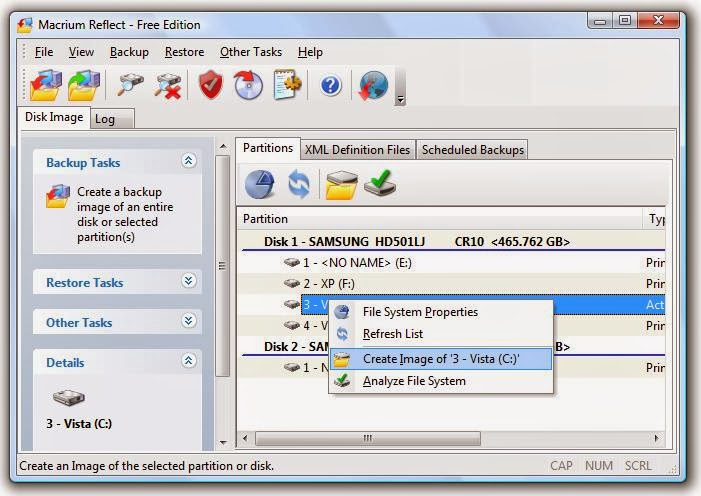Expand the Other Tasks section
Image resolution: width=701 pixels, height=496 pixels.
(189, 321)
